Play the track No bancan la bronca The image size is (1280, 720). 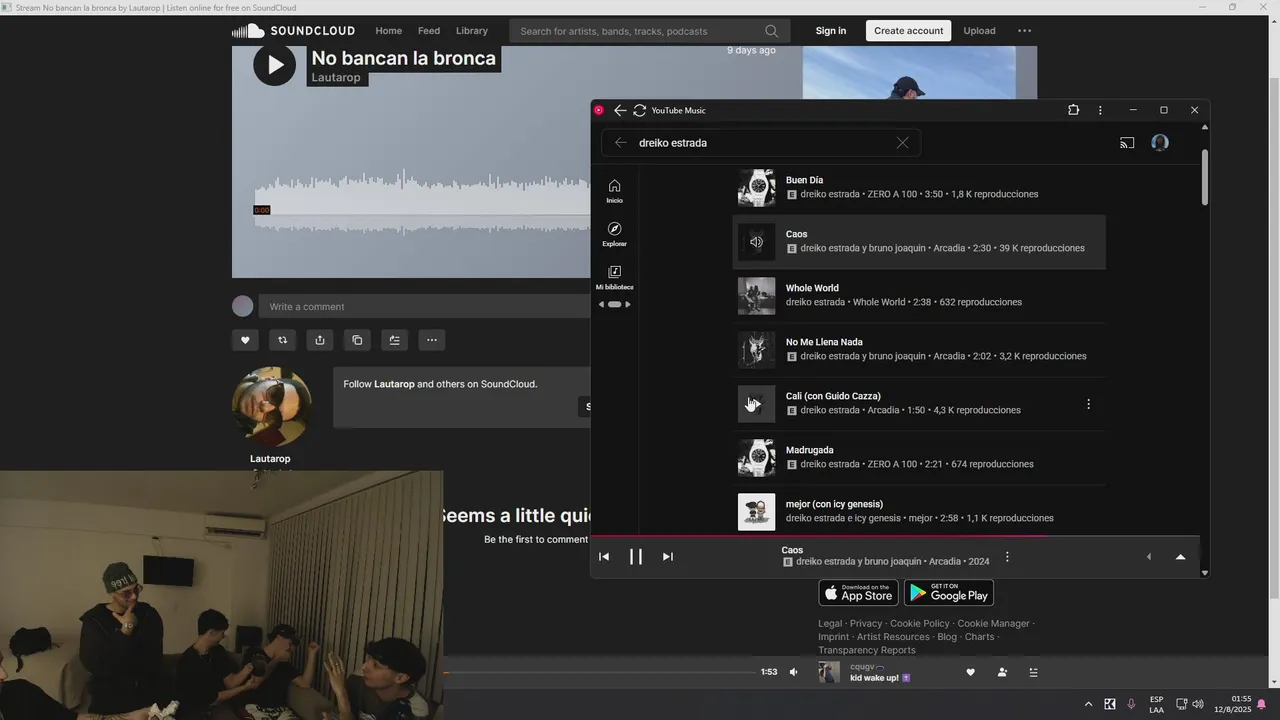tap(274, 65)
